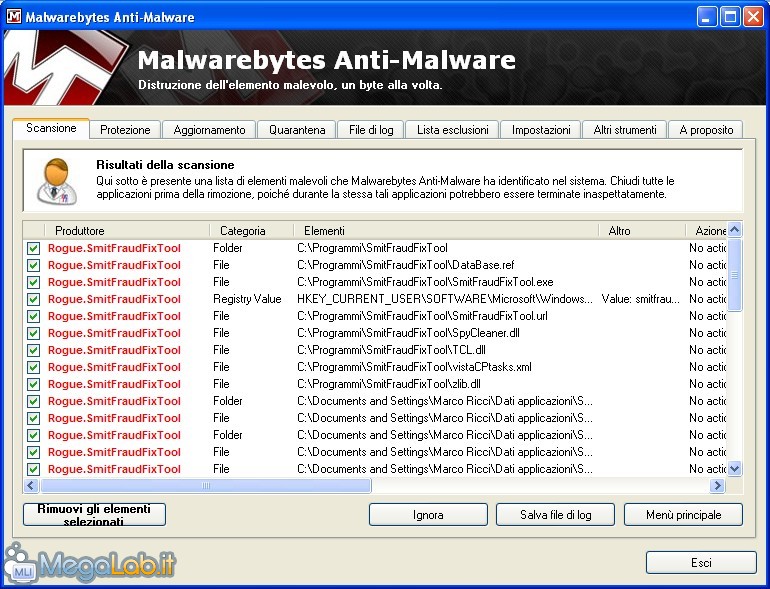
Task: Open the Aggiornamento tab
Action: click(209, 130)
